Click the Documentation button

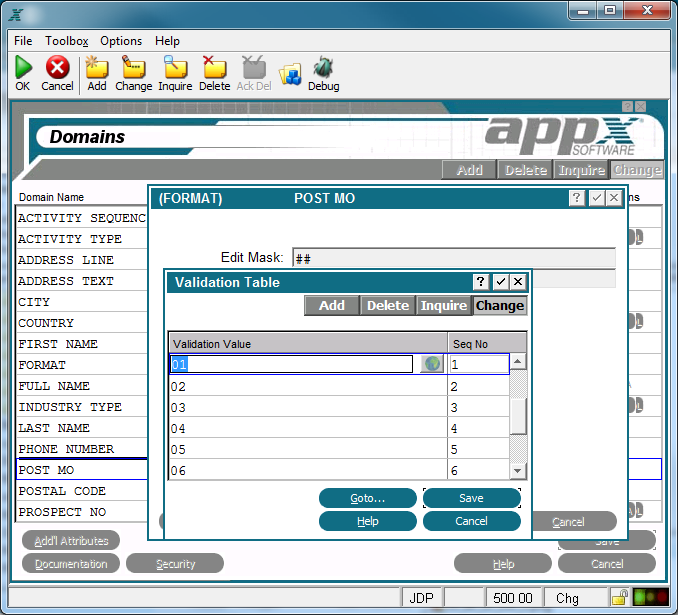coord(71,564)
